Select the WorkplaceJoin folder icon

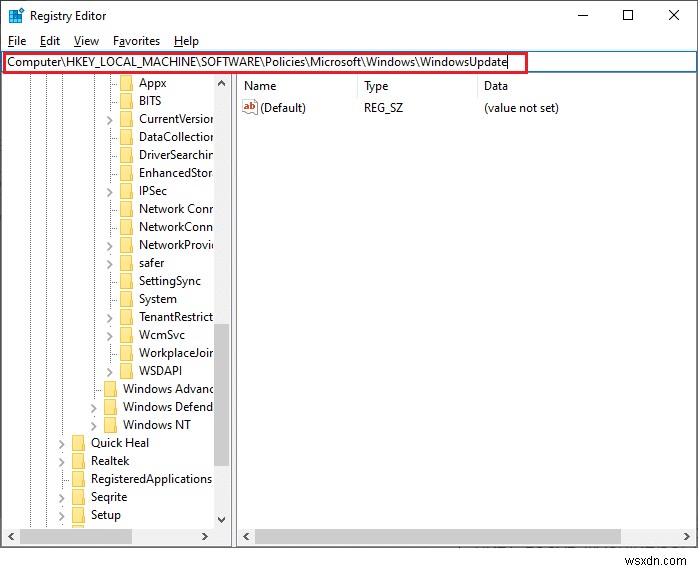point(126,353)
